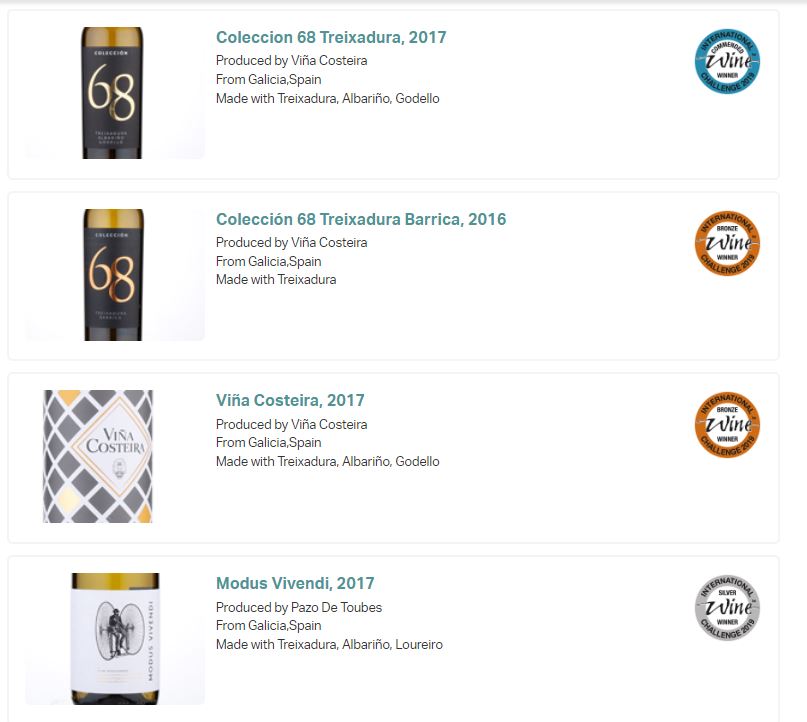Click 'From Galicia,Spain' in Viña Costeira 2017 card
Viewport: 807px width, 722px height.
point(268,443)
